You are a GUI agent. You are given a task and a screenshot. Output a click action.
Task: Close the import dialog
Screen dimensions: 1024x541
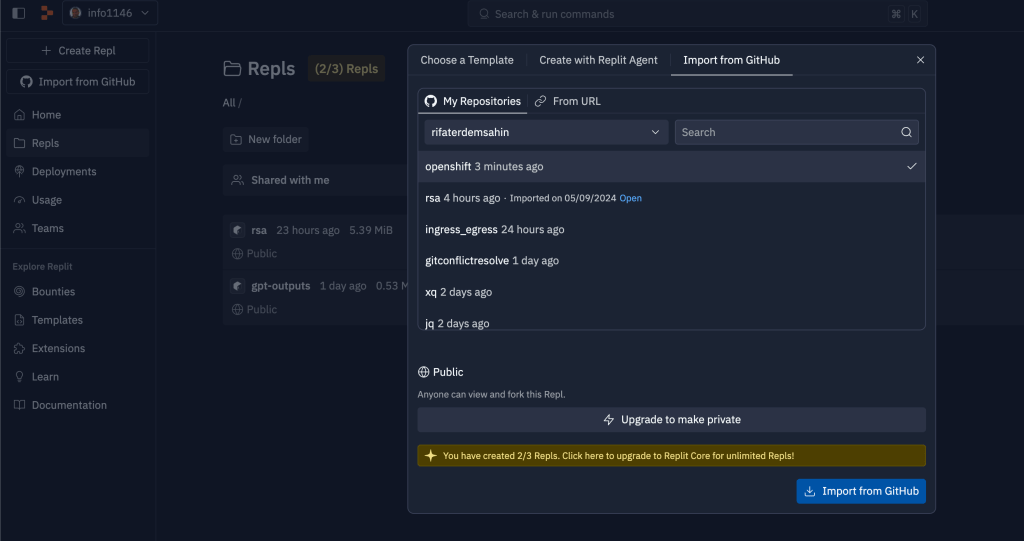[920, 60]
